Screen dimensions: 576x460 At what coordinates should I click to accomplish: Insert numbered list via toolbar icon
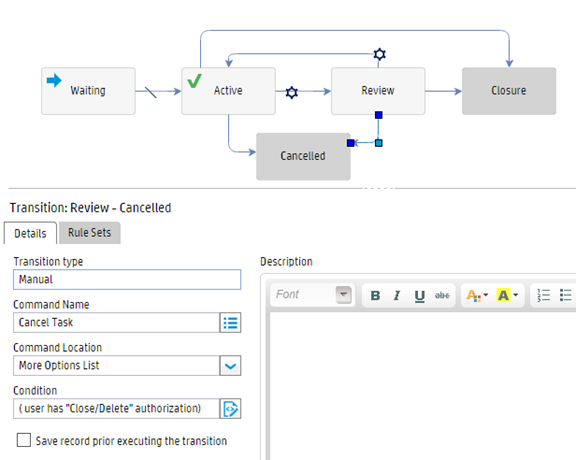pyautogui.click(x=543, y=295)
